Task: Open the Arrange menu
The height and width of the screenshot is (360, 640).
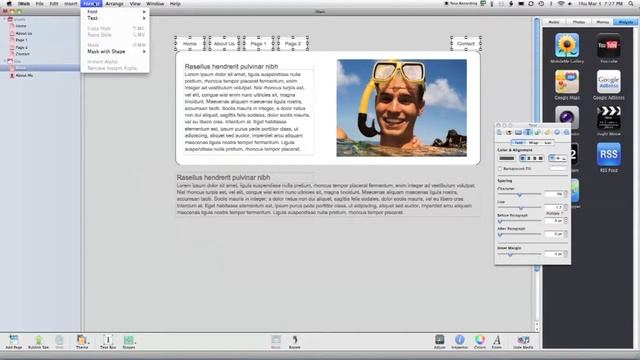Action: coord(114,4)
